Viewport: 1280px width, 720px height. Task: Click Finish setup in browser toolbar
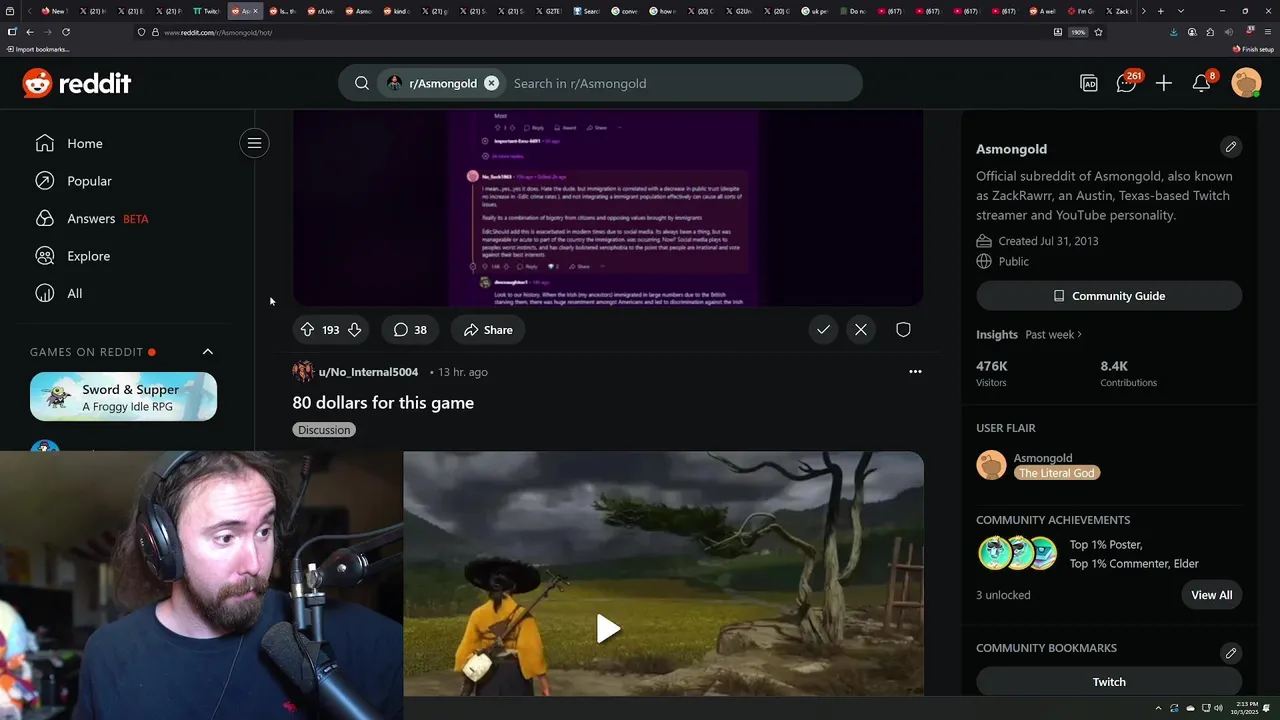[1254, 49]
